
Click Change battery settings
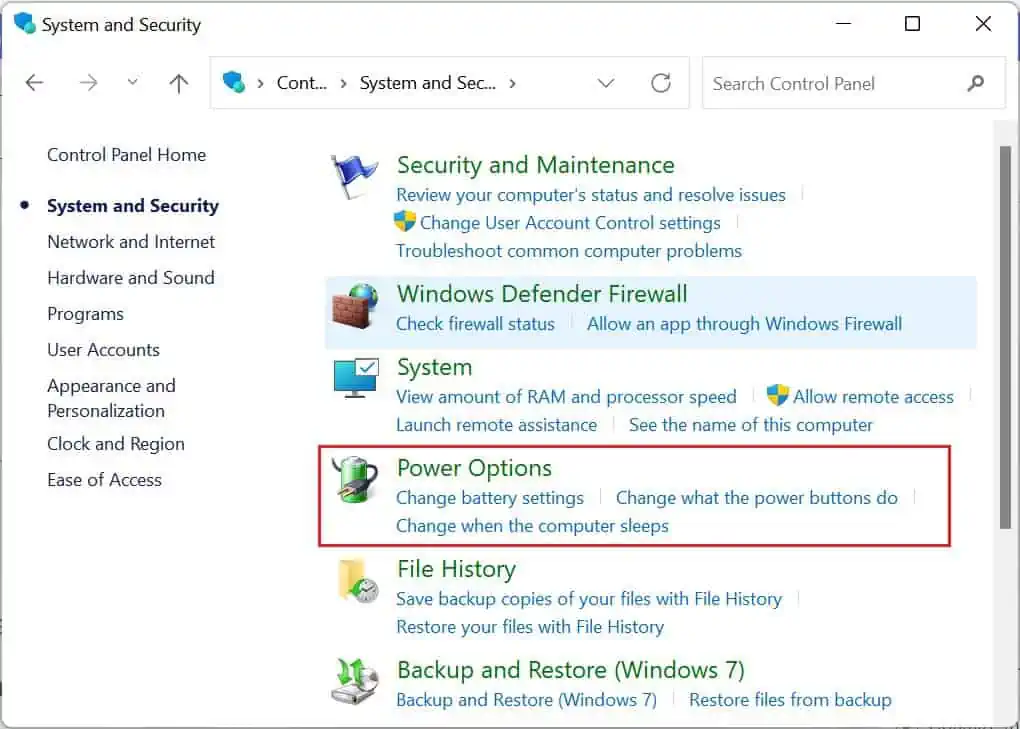(490, 497)
